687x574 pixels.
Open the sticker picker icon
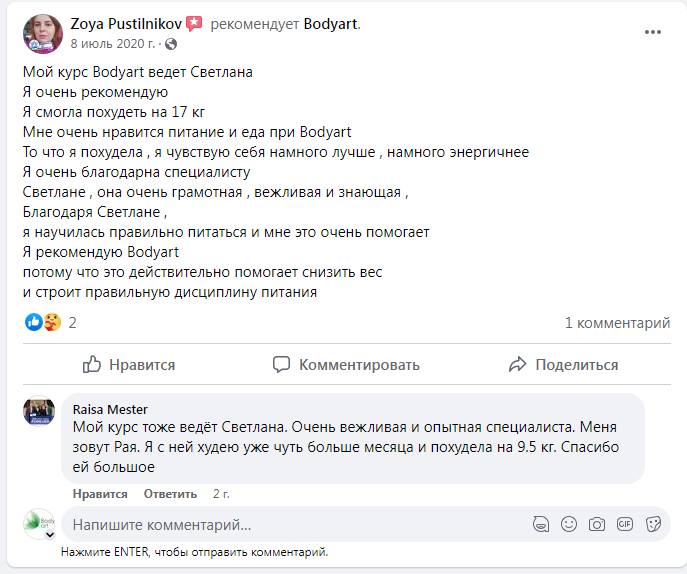[653, 524]
